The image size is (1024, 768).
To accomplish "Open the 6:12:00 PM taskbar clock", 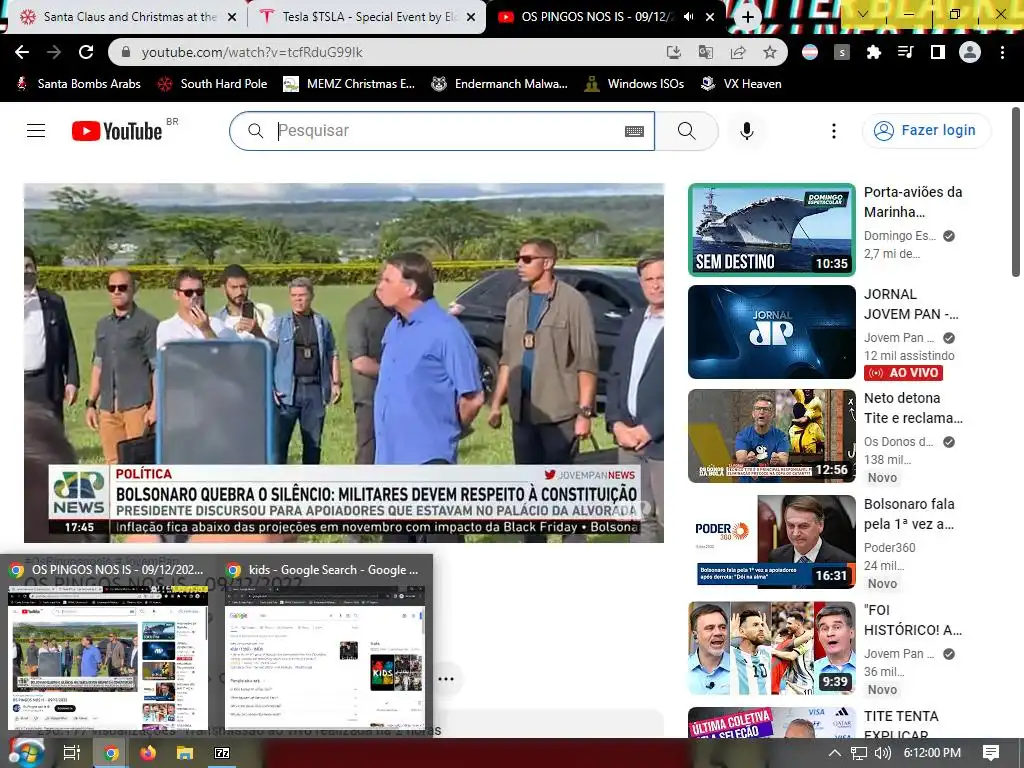I will point(932,753).
